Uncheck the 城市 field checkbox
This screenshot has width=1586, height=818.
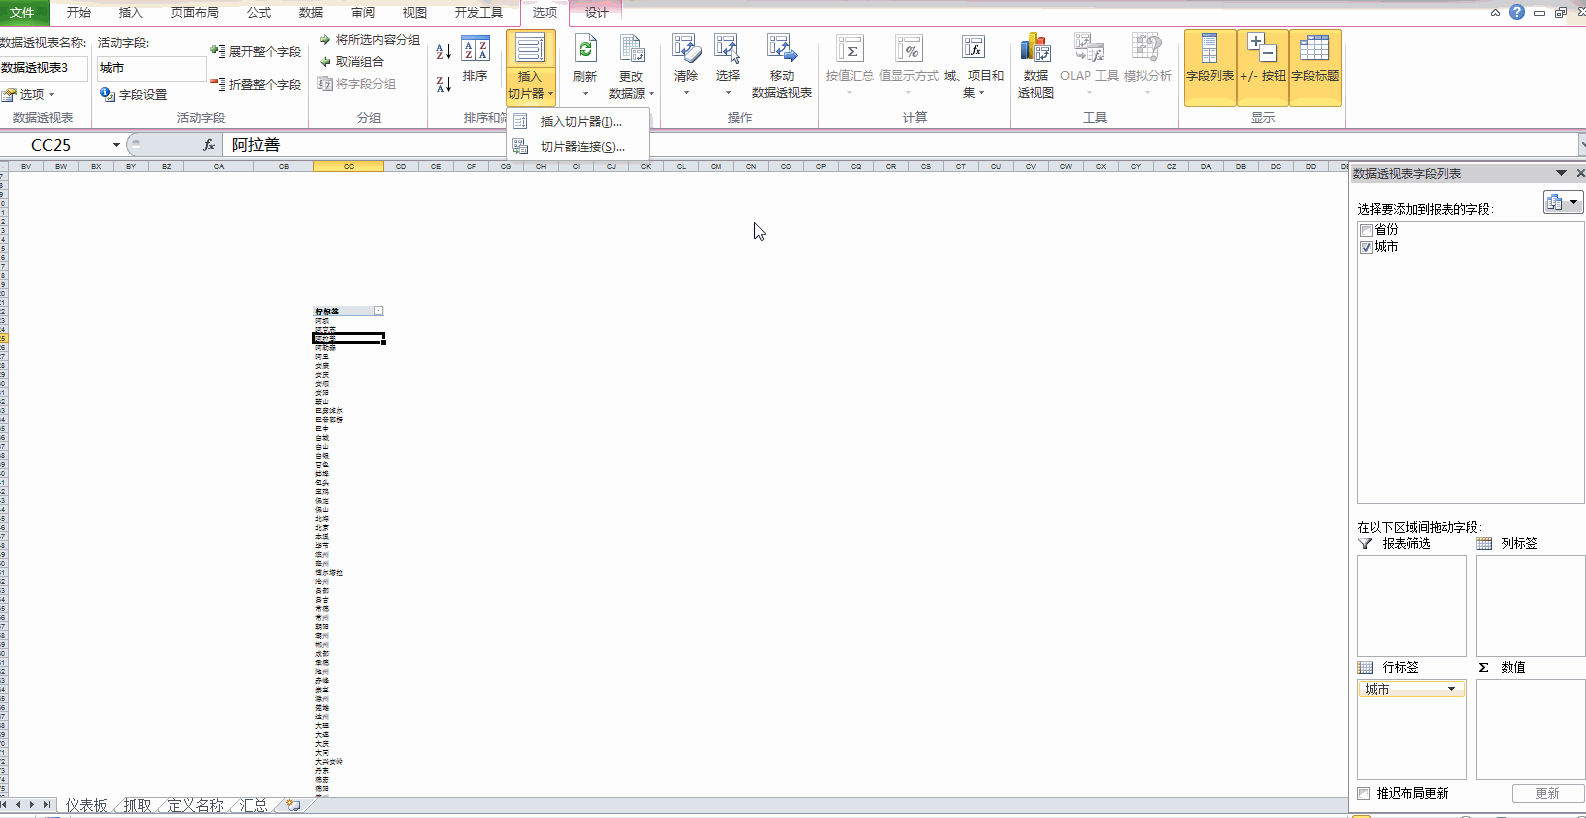pos(1366,247)
